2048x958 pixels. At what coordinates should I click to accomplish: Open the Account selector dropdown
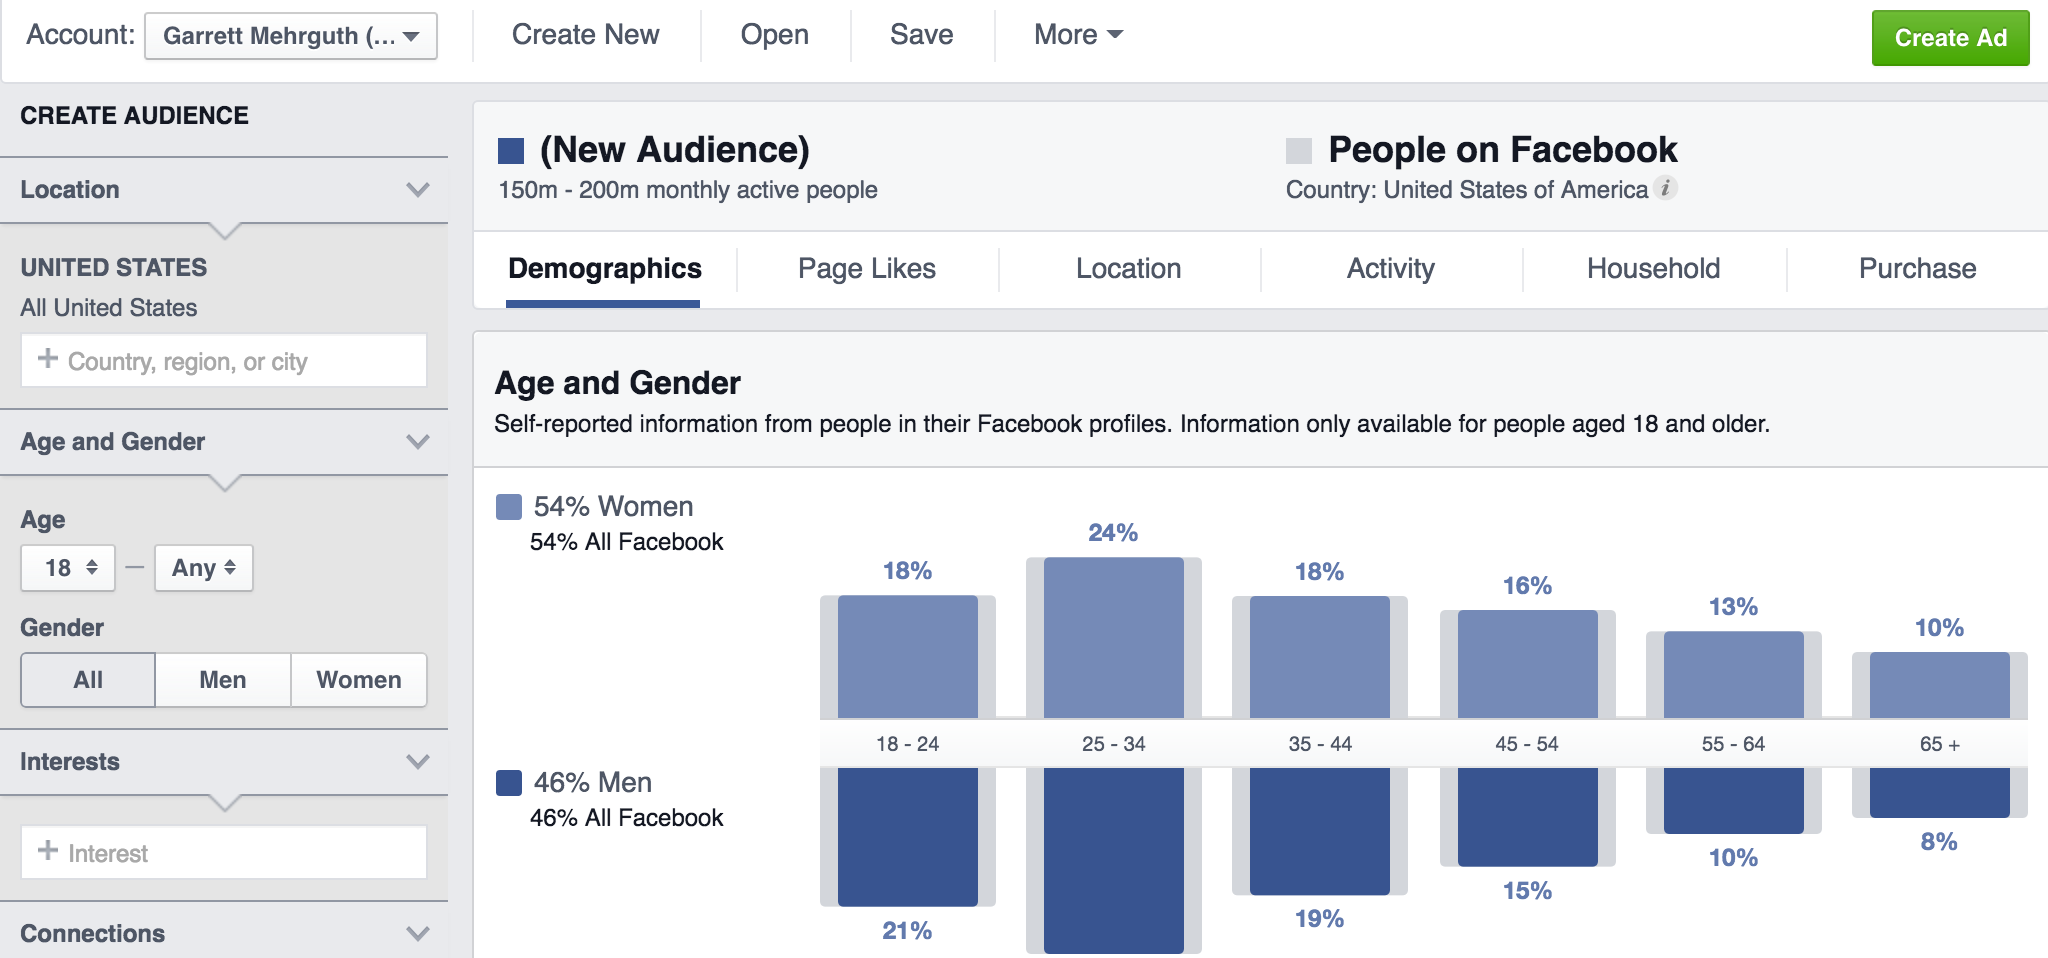[x=291, y=36]
